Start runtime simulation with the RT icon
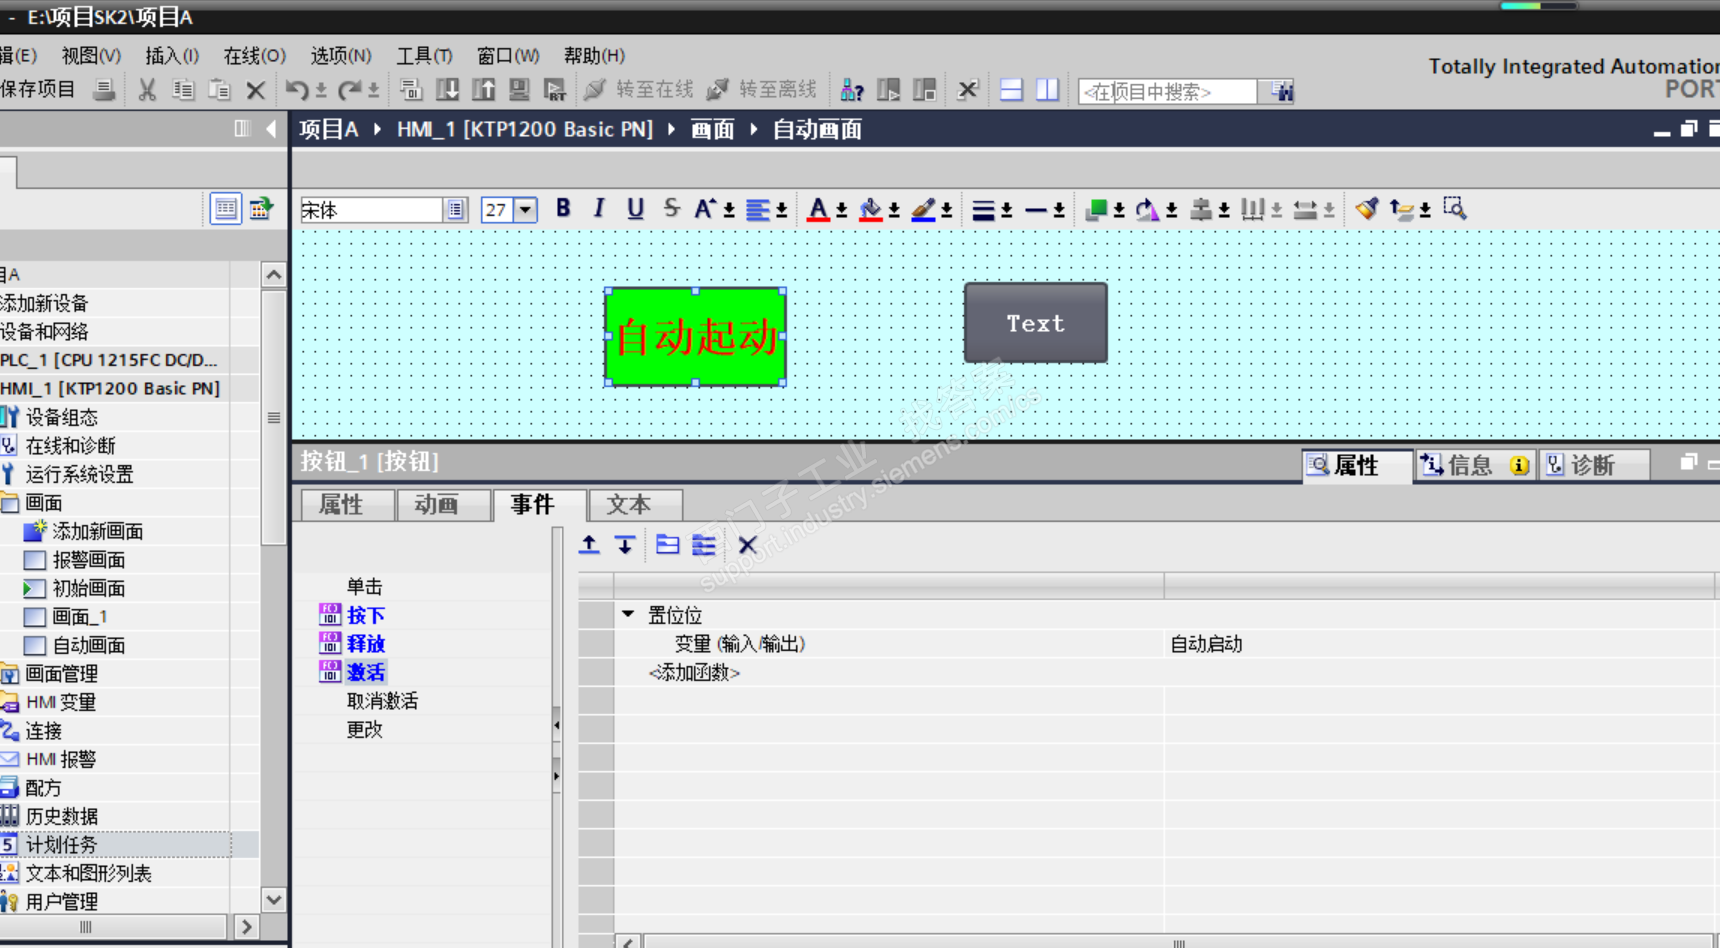The image size is (1720, 948). click(x=555, y=90)
